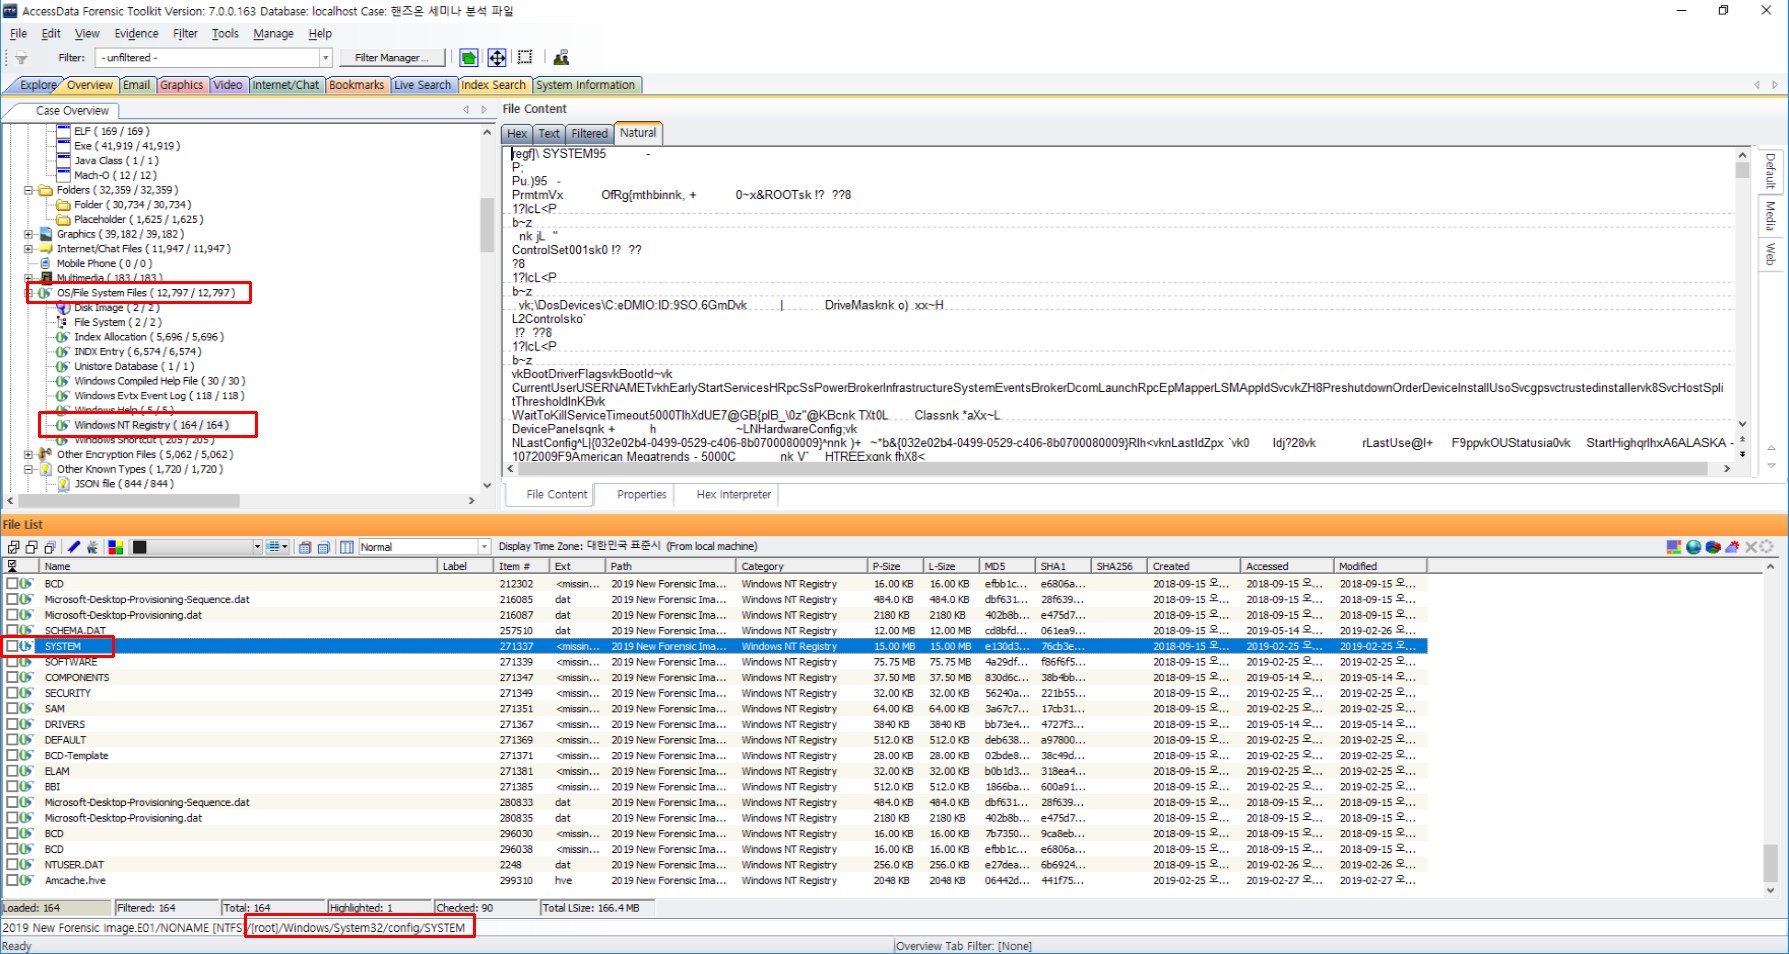Check the NTUSER.DAT file checkbox
This screenshot has width=1789, height=954.
13,865
